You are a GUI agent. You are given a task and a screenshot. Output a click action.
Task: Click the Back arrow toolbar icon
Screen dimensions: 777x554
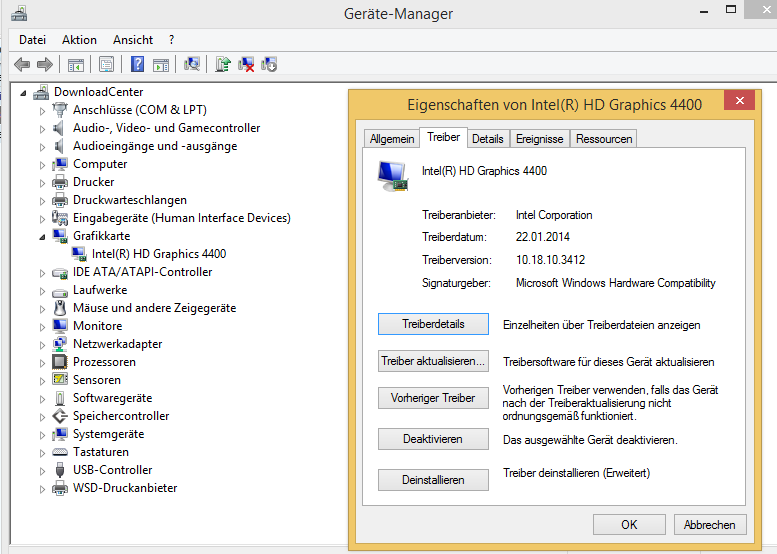pos(22,64)
